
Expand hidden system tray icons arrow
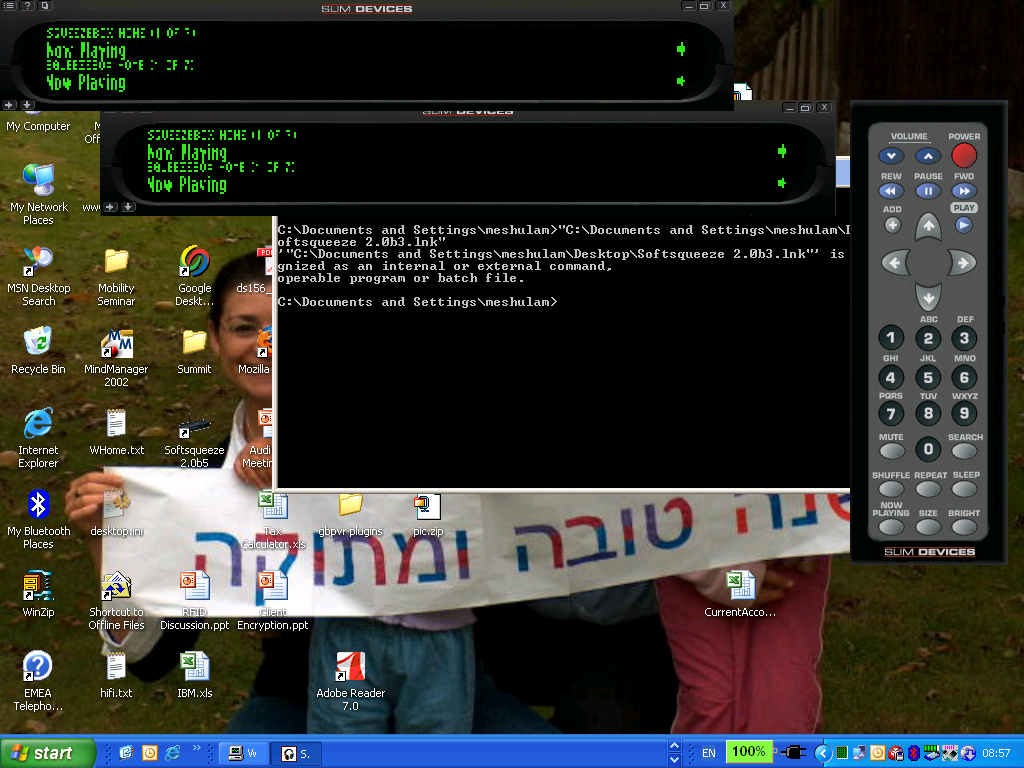click(x=823, y=753)
